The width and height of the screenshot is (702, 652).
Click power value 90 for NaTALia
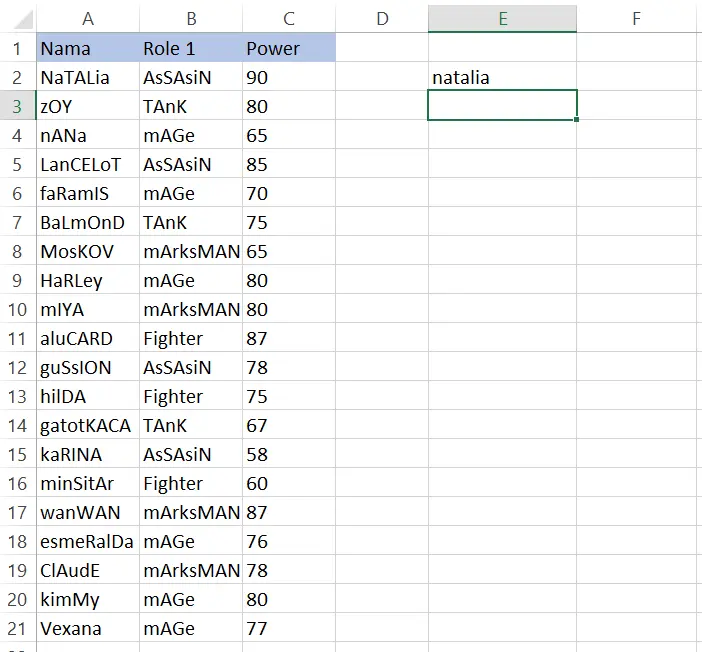pyautogui.click(x=289, y=77)
